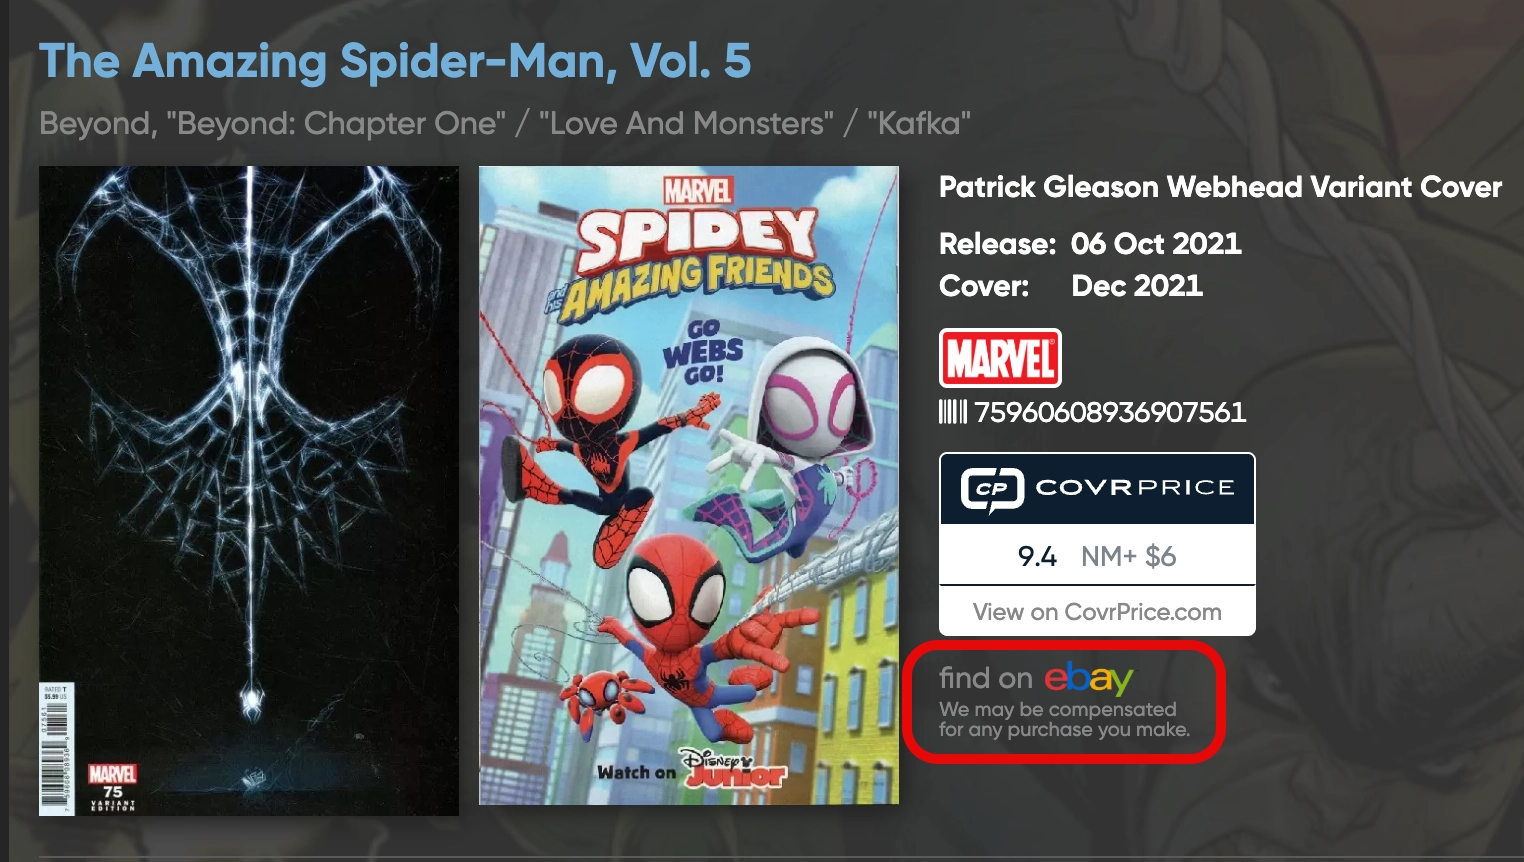The height and width of the screenshot is (862, 1524).
Task: Click the CovrPrice CP logo icon
Action: tap(992, 489)
